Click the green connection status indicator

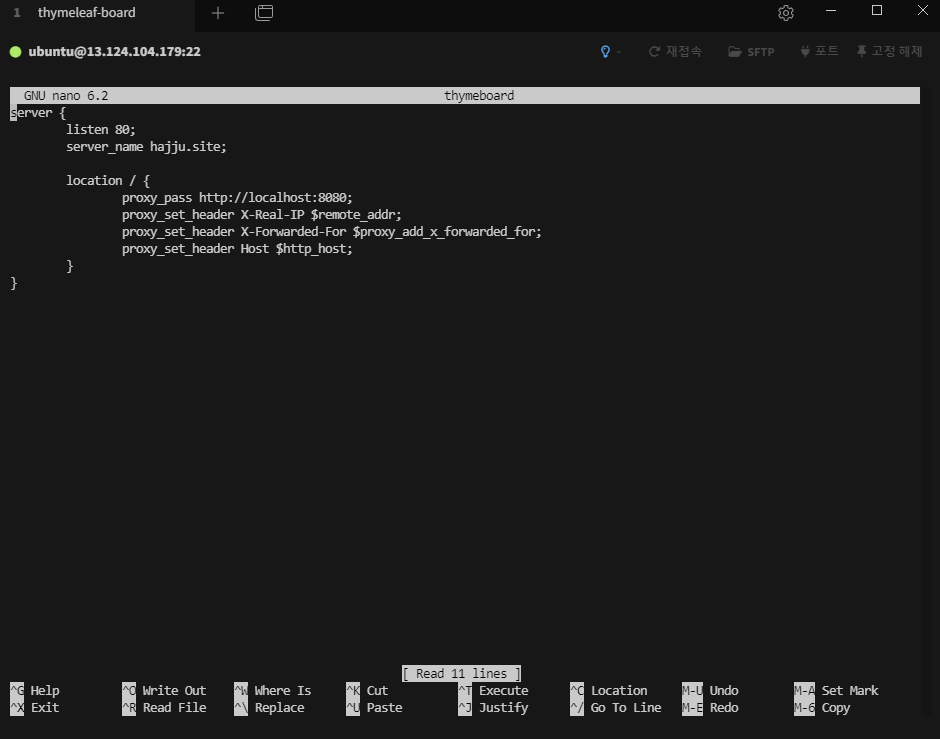click(x=16, y=52)
